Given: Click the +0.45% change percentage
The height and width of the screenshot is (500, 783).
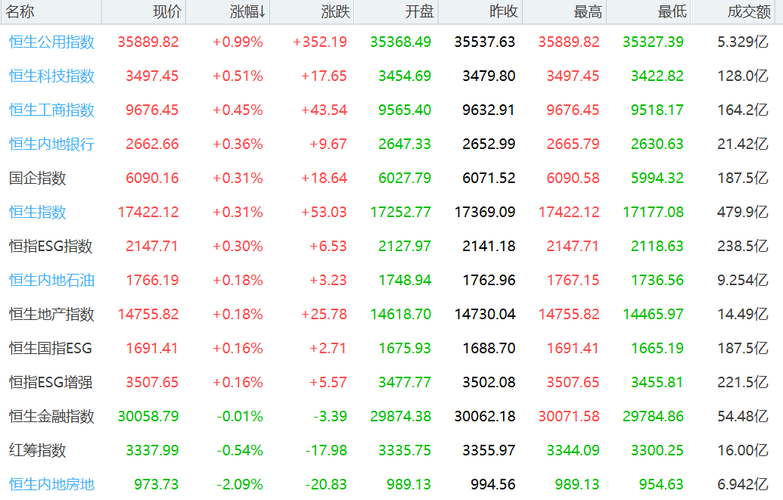Looking at the screenshot, I should pos(238,110).
